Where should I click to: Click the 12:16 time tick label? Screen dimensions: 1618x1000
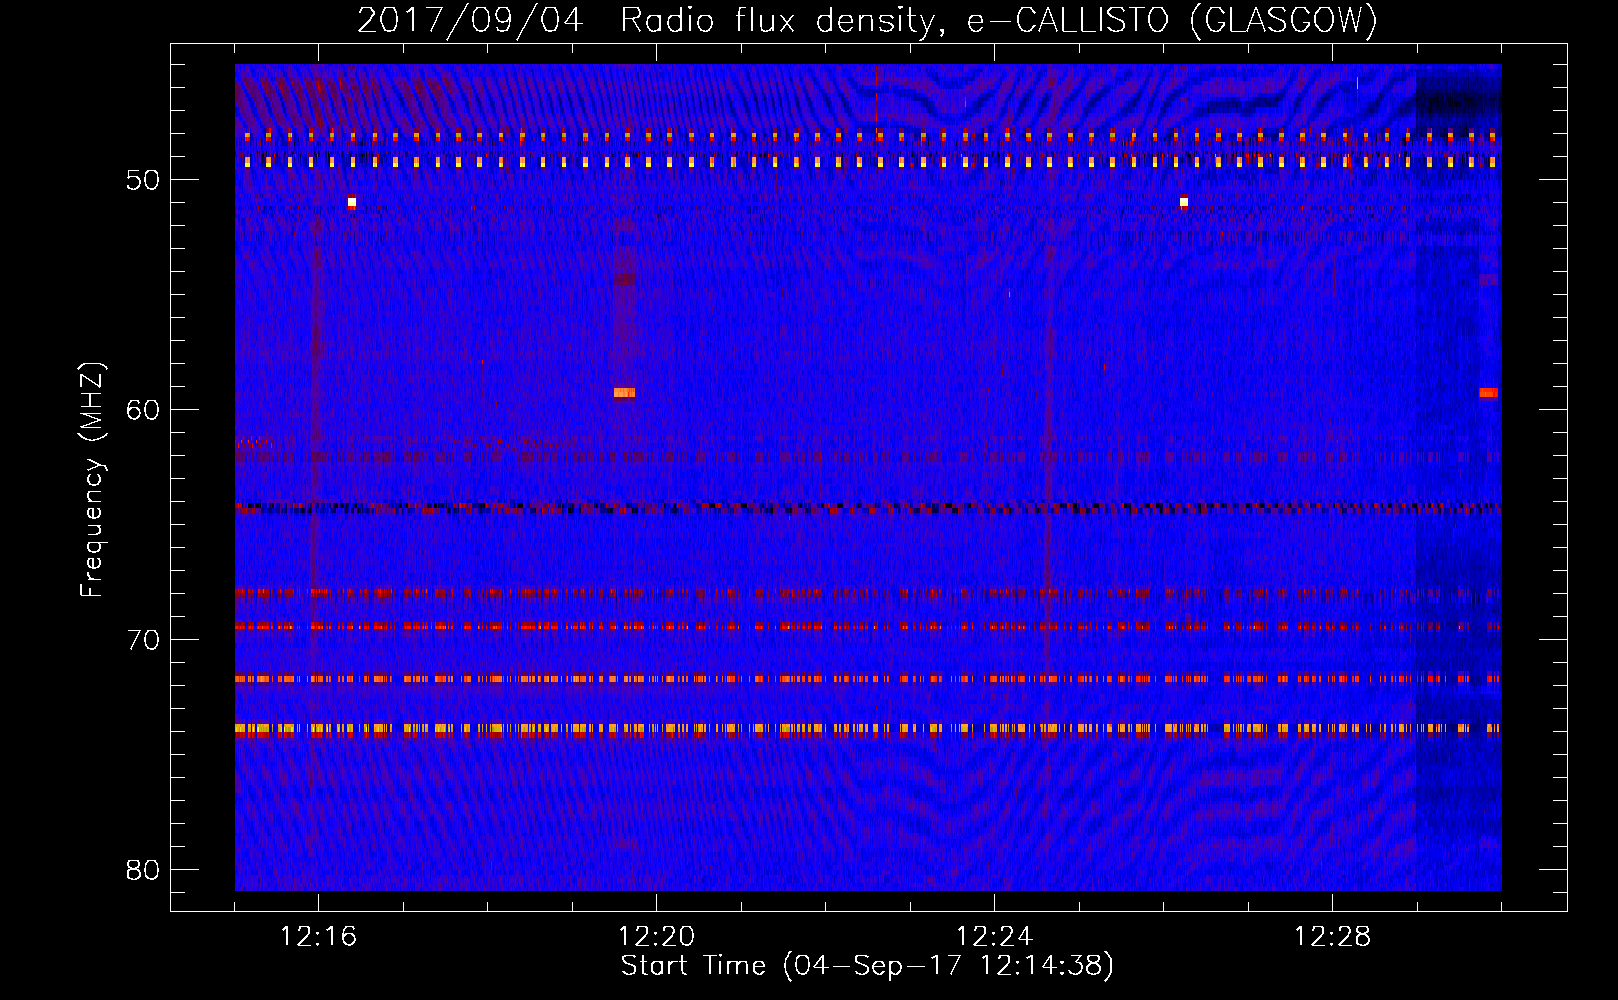[318, 937]
